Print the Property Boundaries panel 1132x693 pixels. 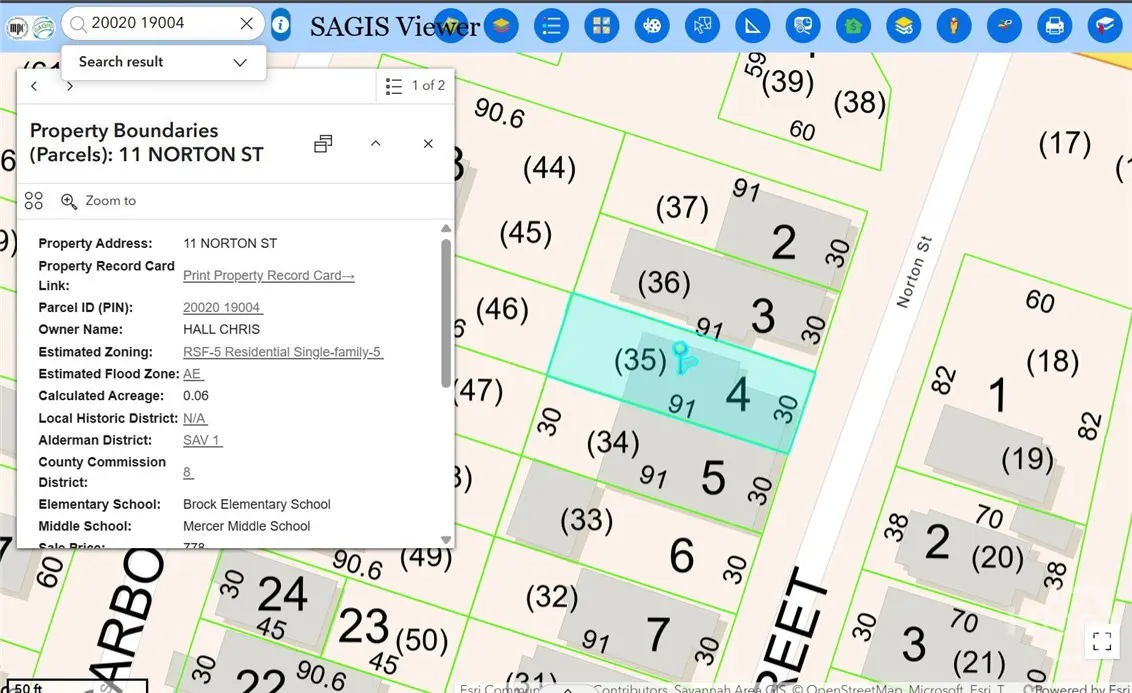[322, 143]
